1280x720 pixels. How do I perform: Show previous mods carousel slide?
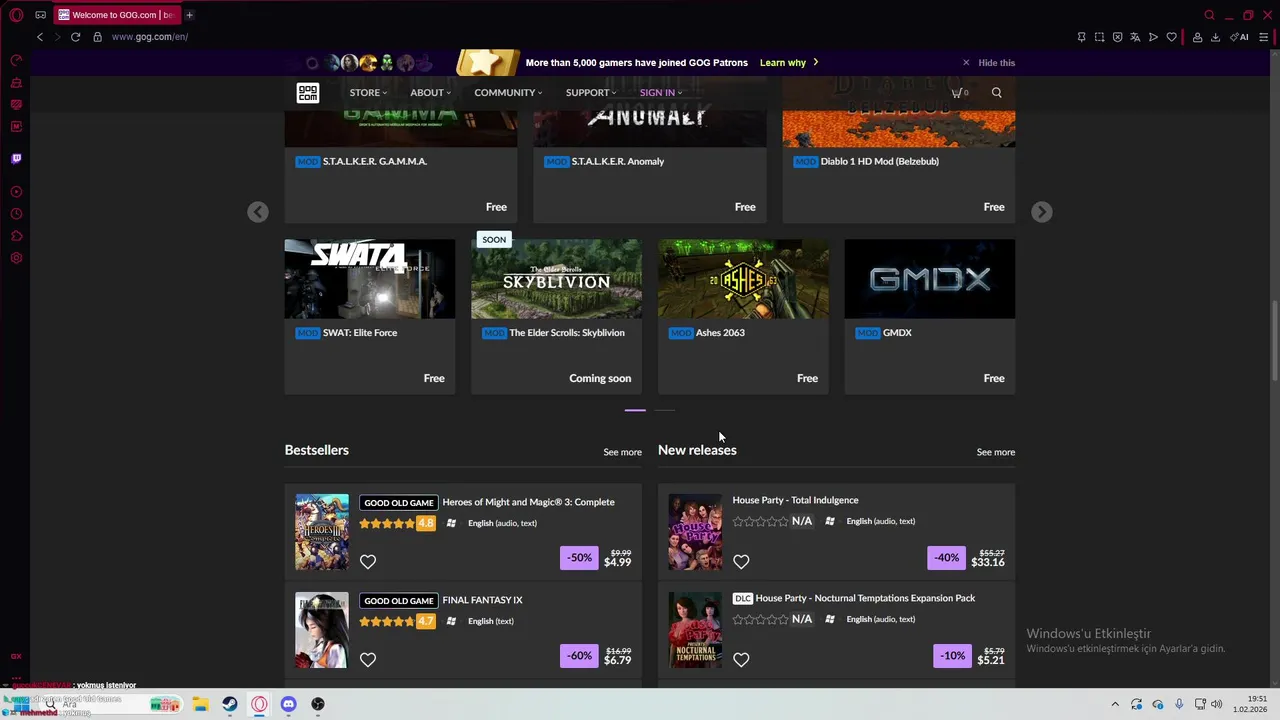click(x=258, y=212)
